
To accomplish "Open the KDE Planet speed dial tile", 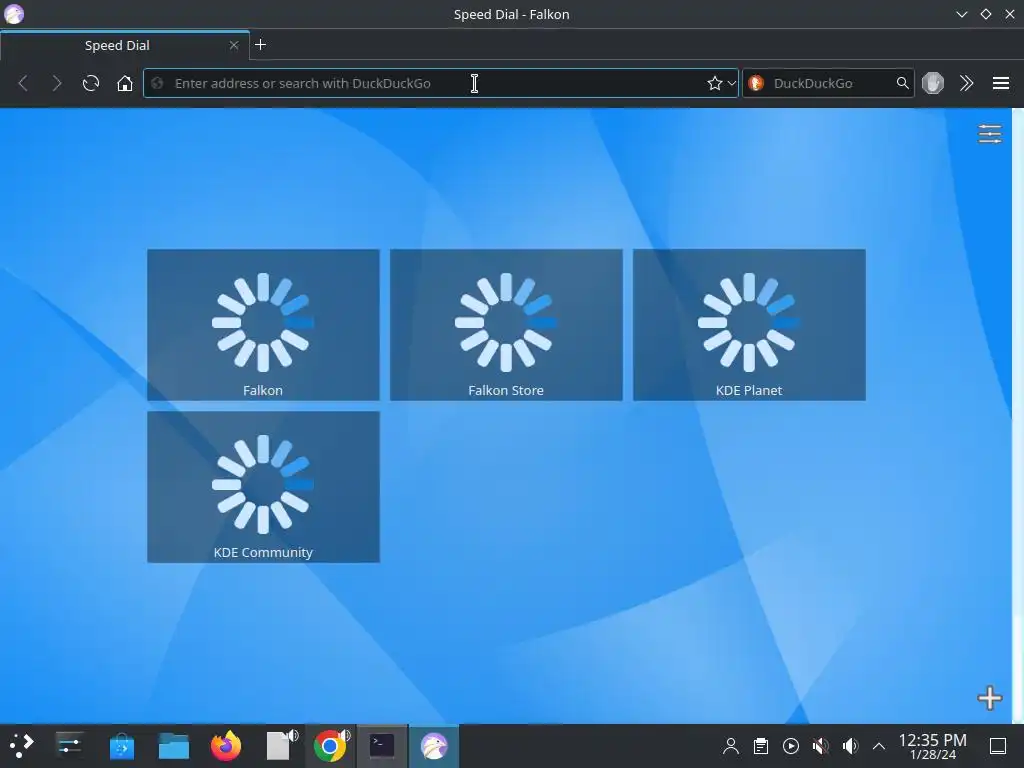I will (x=749, y=325).
